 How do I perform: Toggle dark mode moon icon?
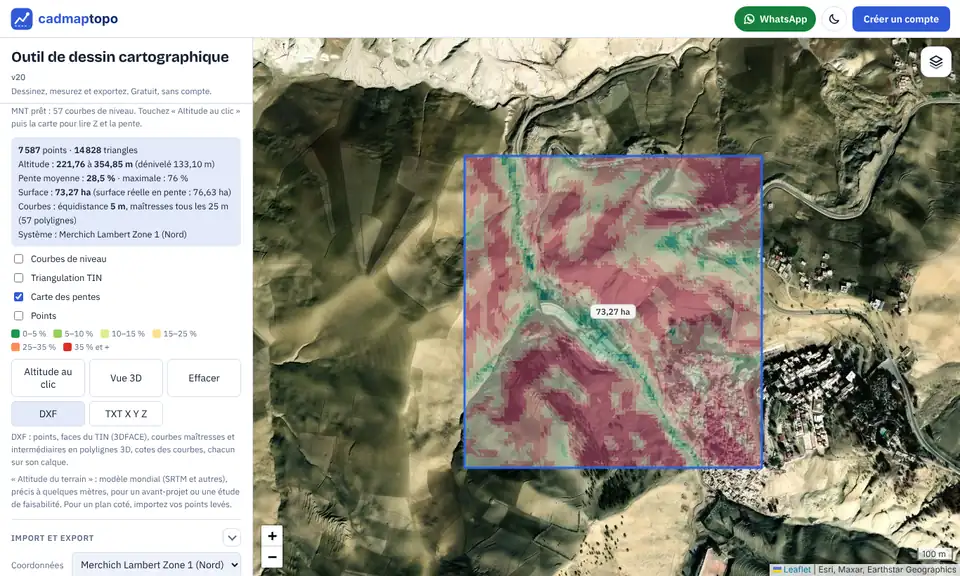(x=834, y=19)
